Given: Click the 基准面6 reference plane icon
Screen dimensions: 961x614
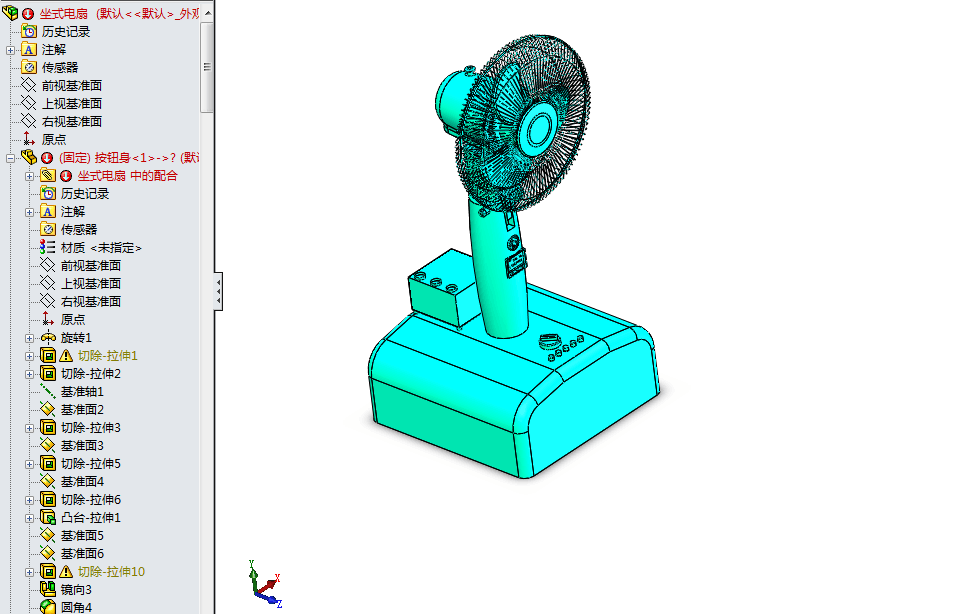Looking at the screenshot, I should tap(48, 553).
